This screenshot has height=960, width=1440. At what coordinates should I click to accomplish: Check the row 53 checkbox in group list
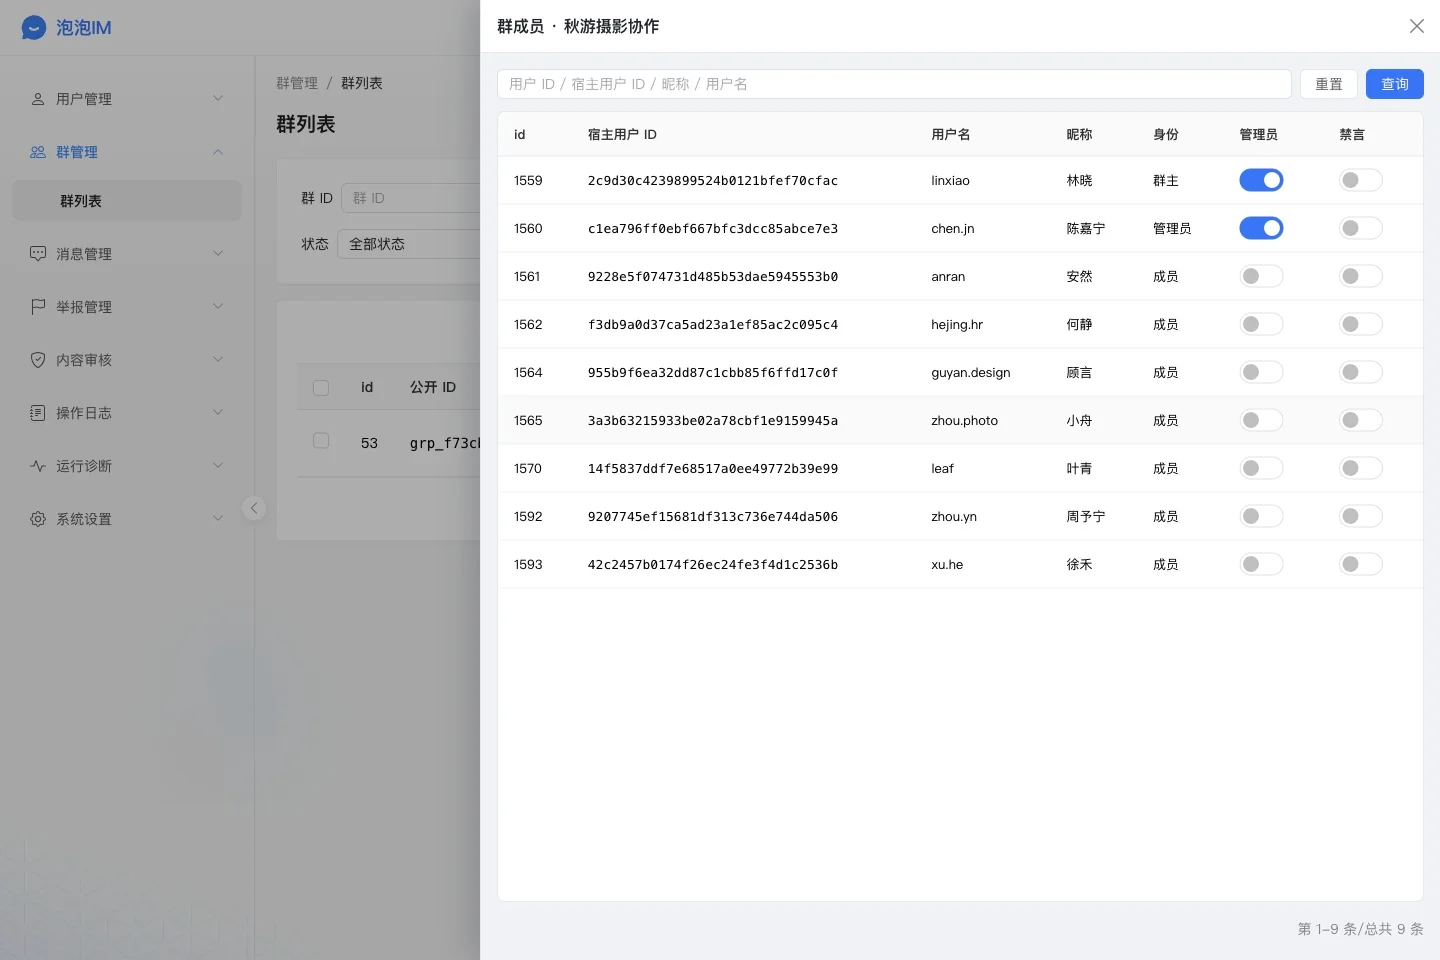[321, 441]
